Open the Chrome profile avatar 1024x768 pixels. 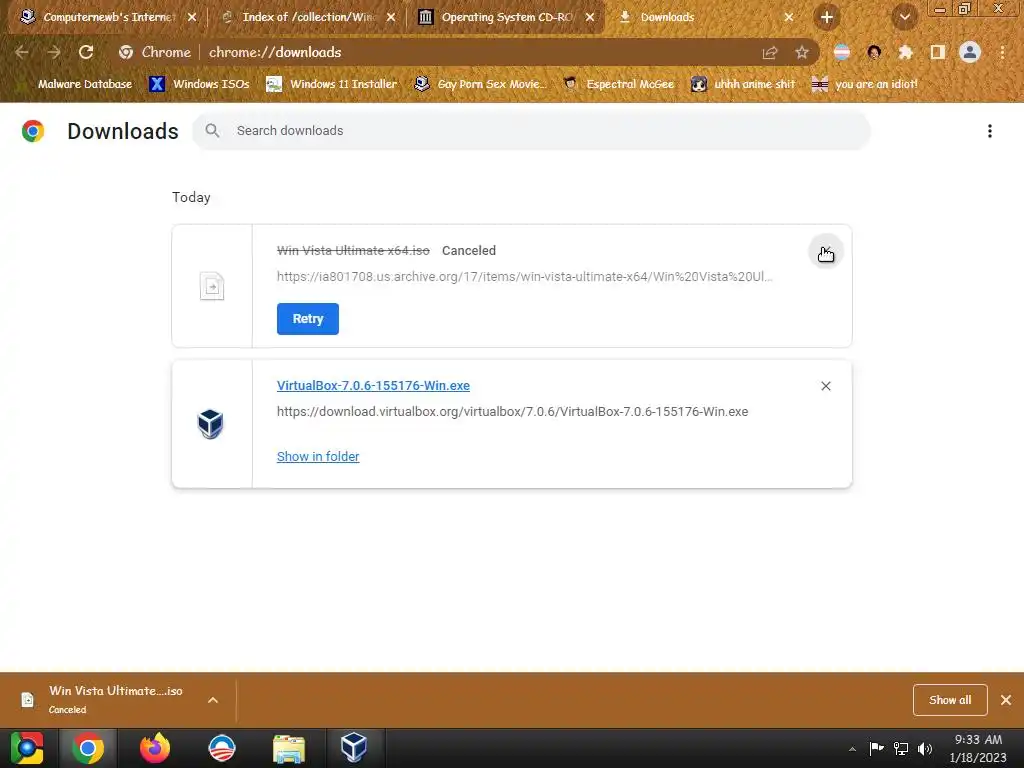click(x=970, y=52)
